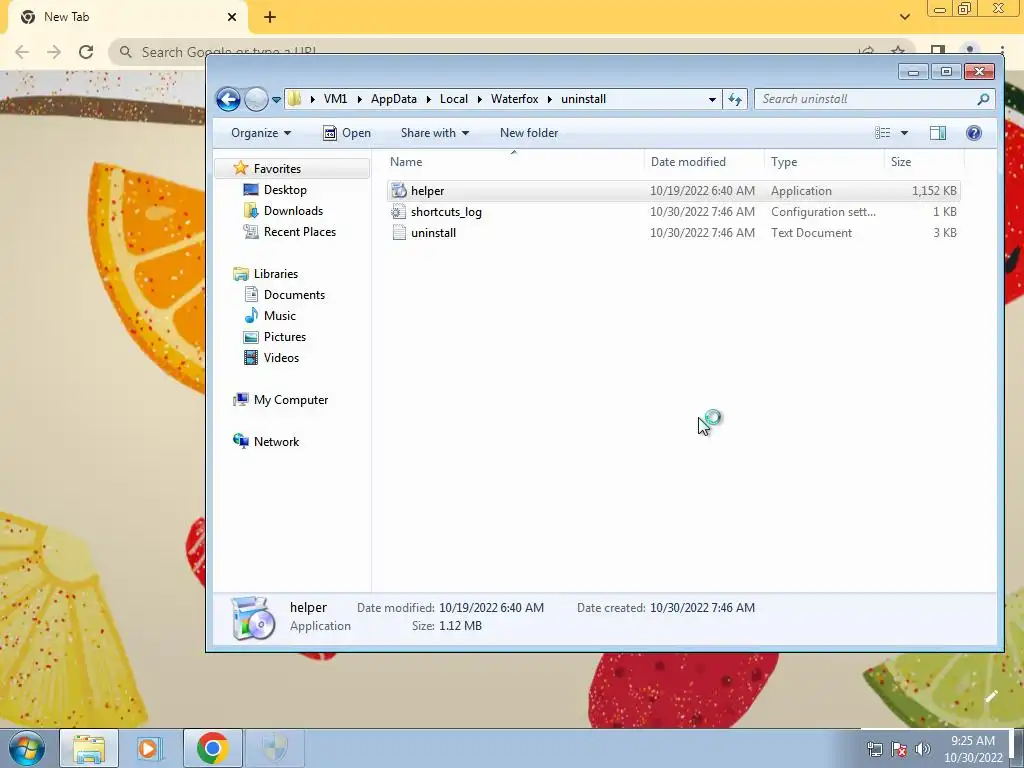Click Chrome tab search chevron
The image size is (1024, 768).
point(904,17)
